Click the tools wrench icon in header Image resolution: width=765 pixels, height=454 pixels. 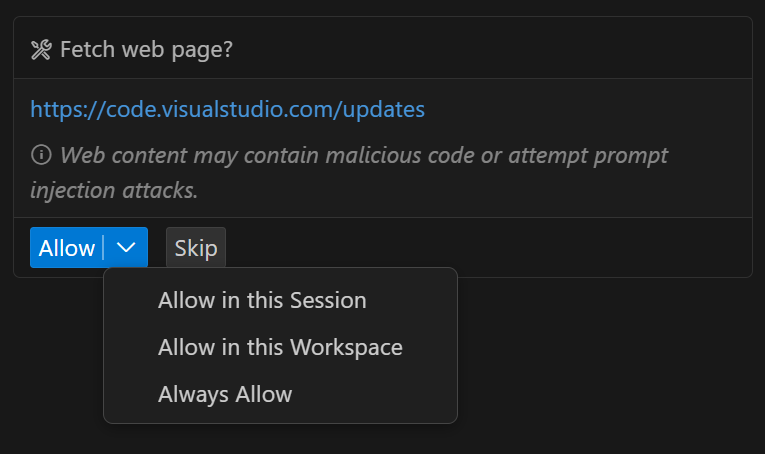[x=41, y=49]
